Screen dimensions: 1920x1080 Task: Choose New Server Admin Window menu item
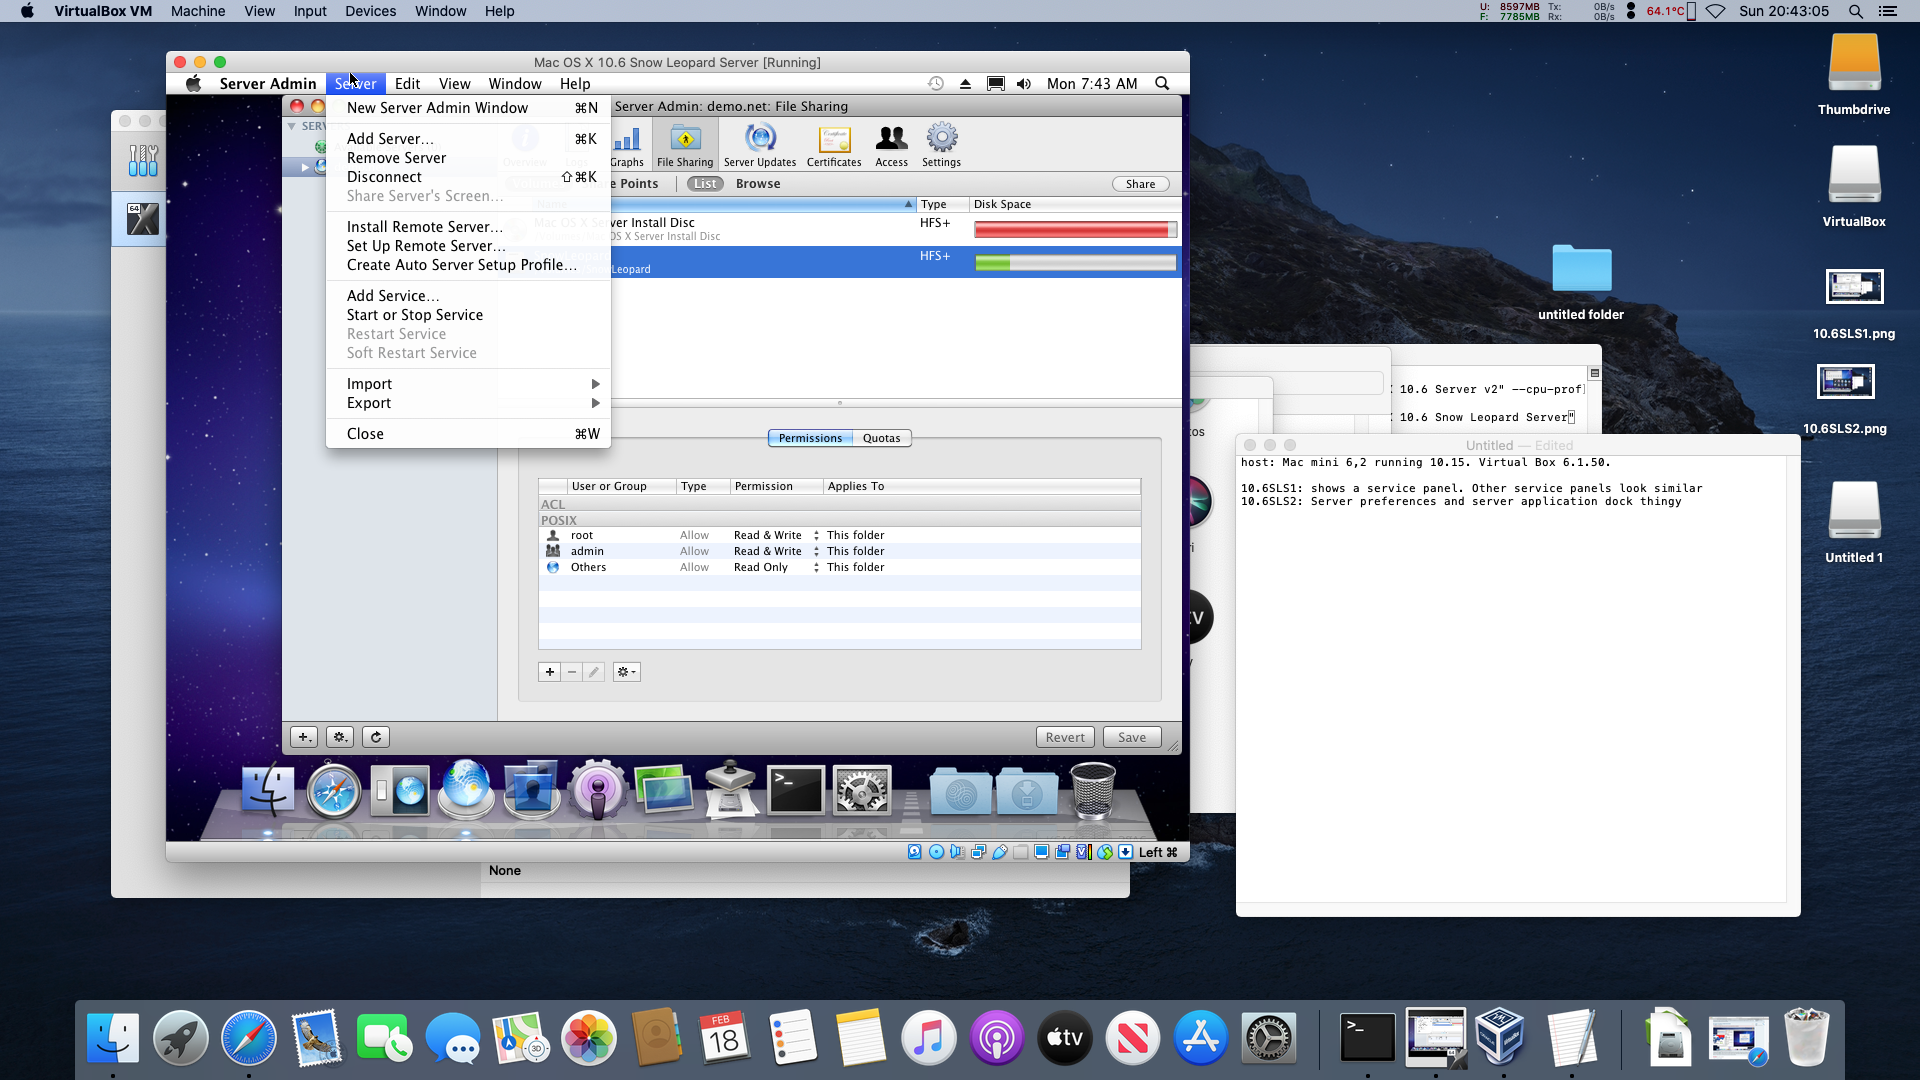(x=468, y=108)
